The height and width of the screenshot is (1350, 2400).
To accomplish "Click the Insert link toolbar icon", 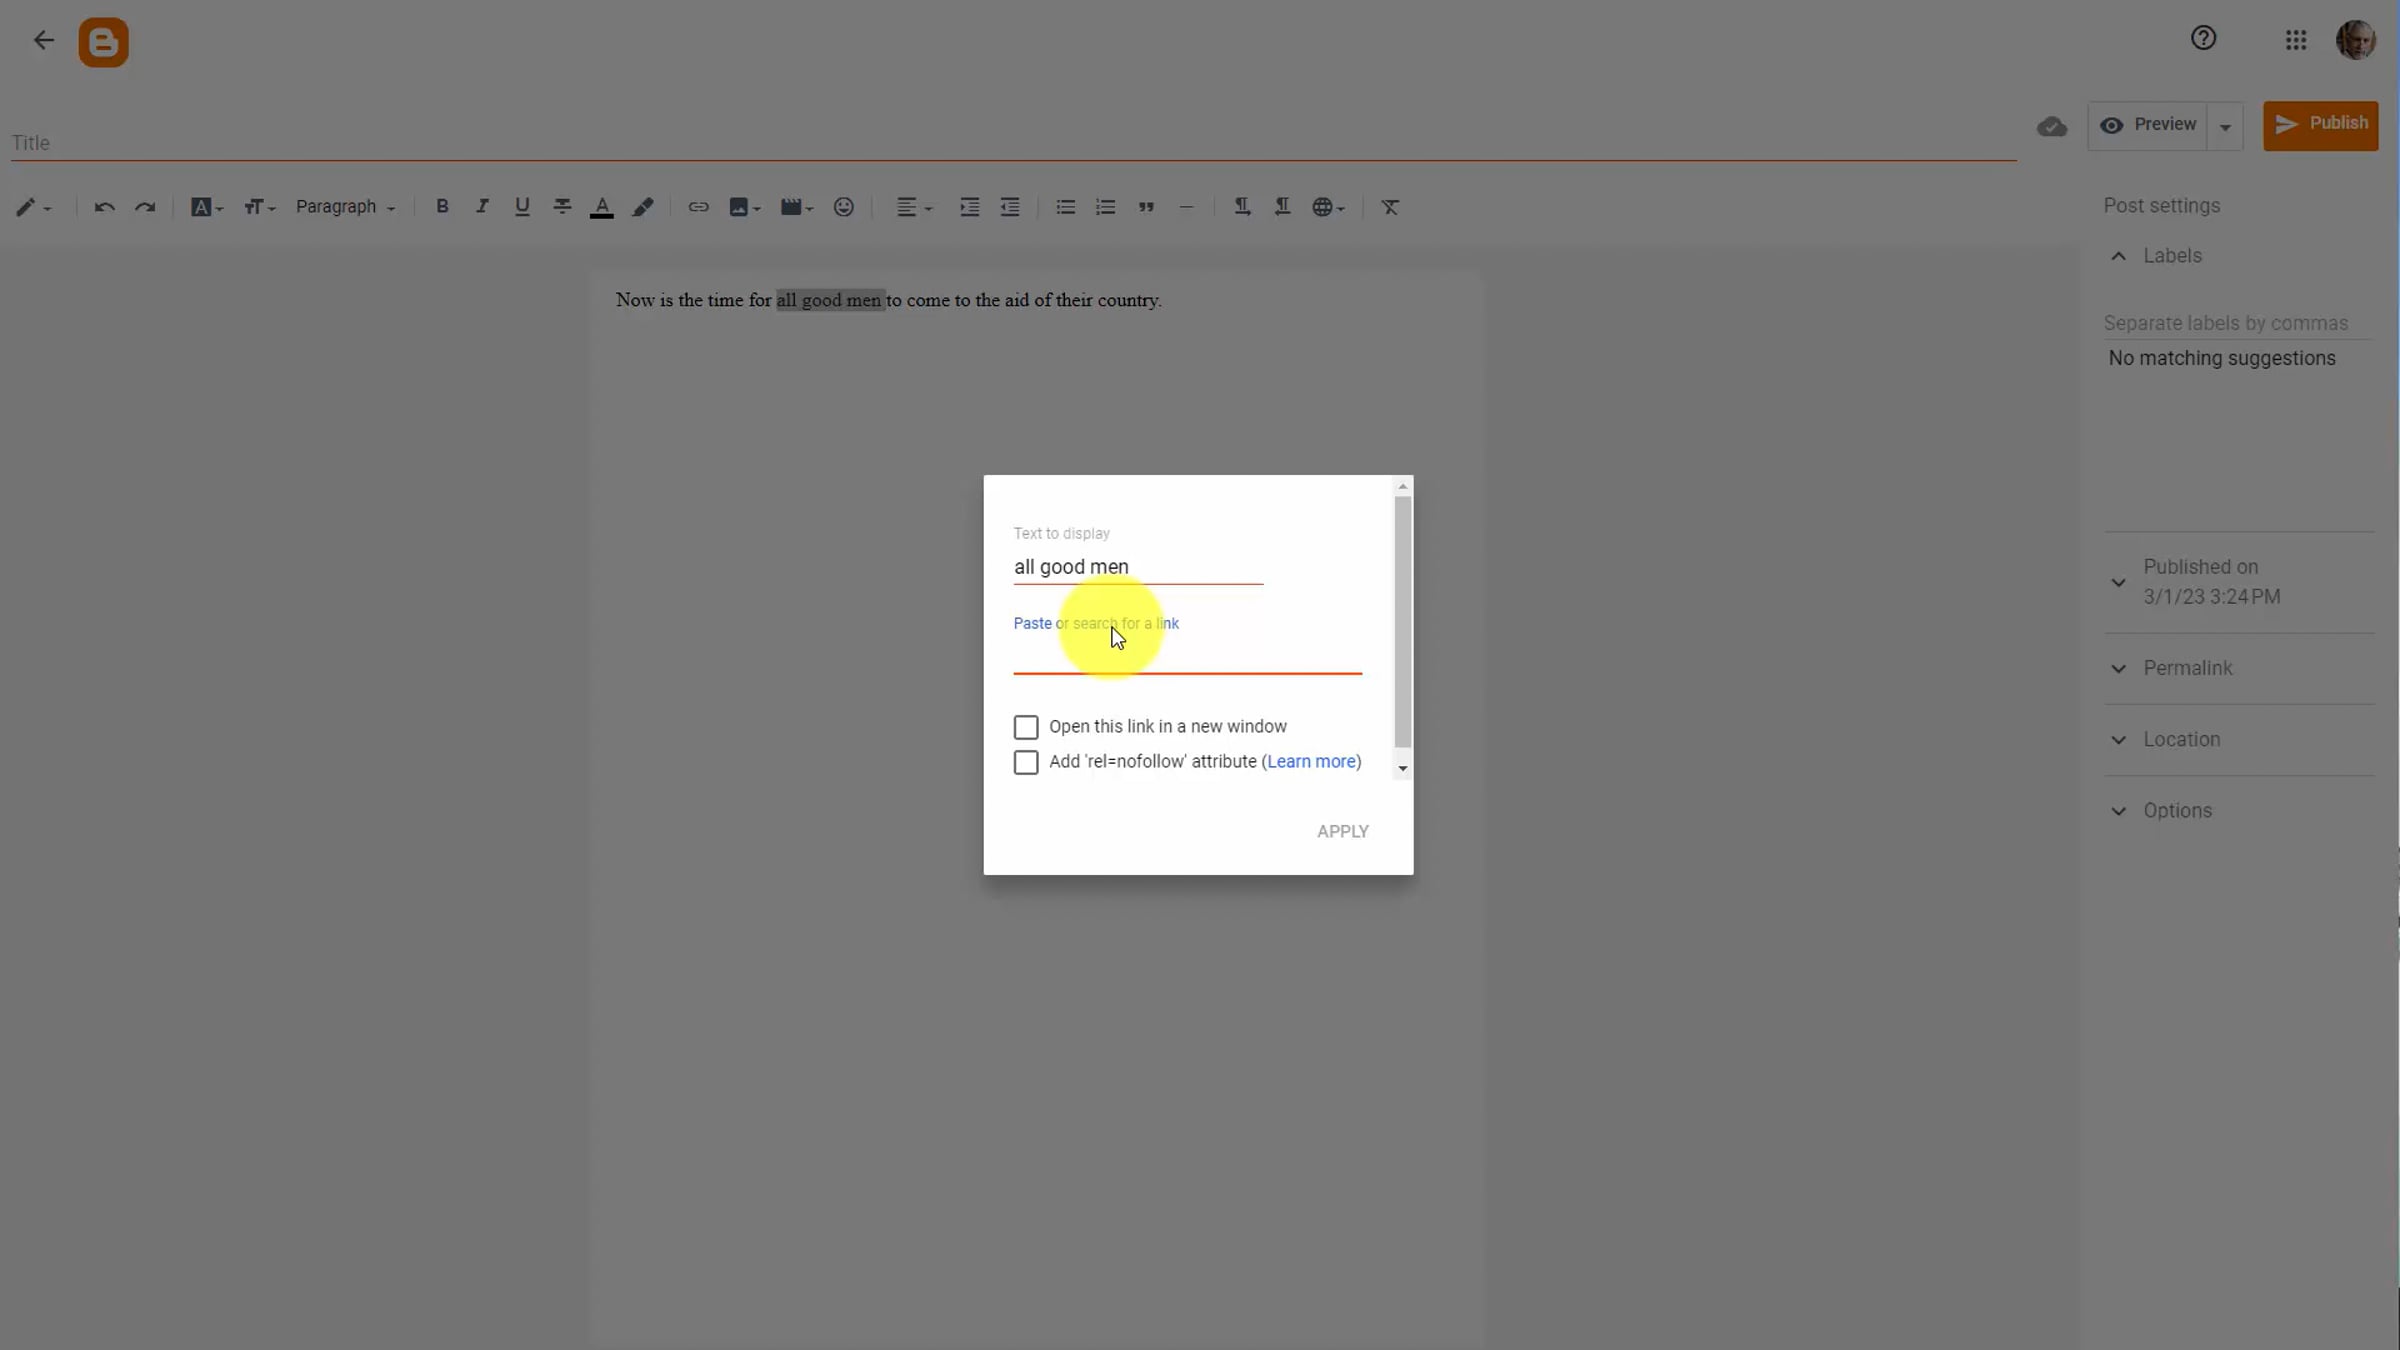I will point(698,207).
